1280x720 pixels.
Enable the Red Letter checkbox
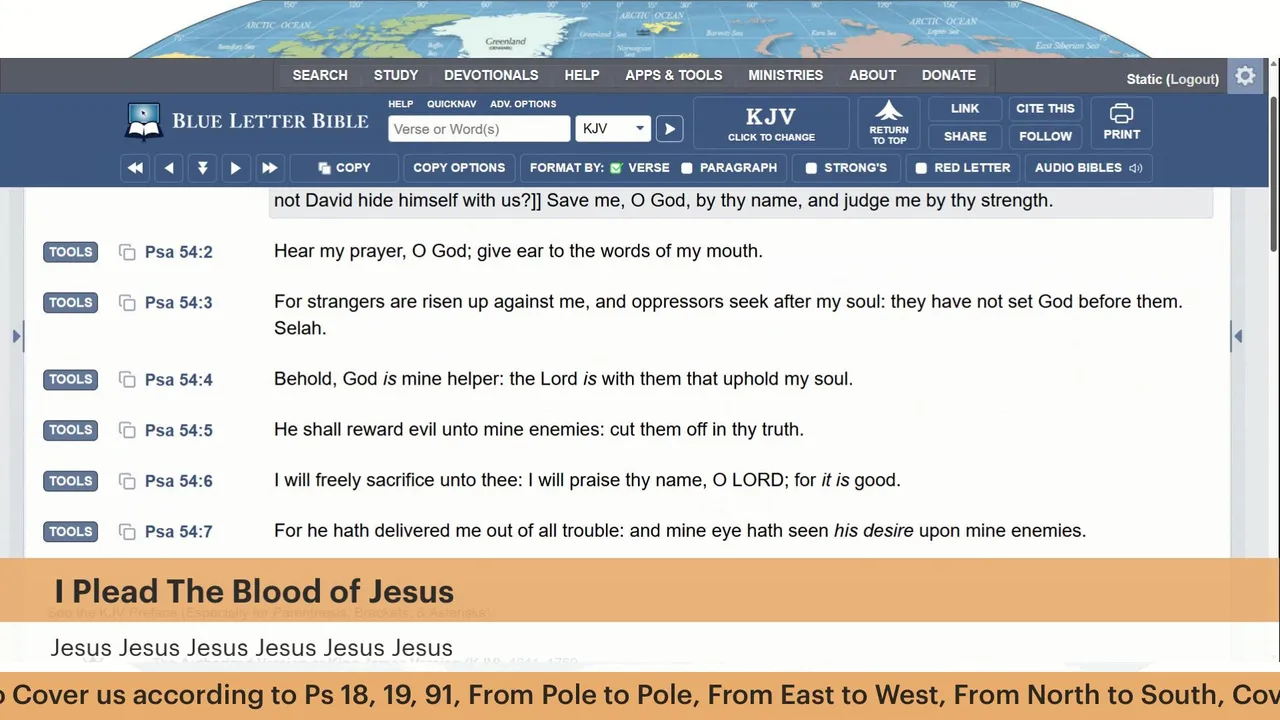[x=921, y=168]
